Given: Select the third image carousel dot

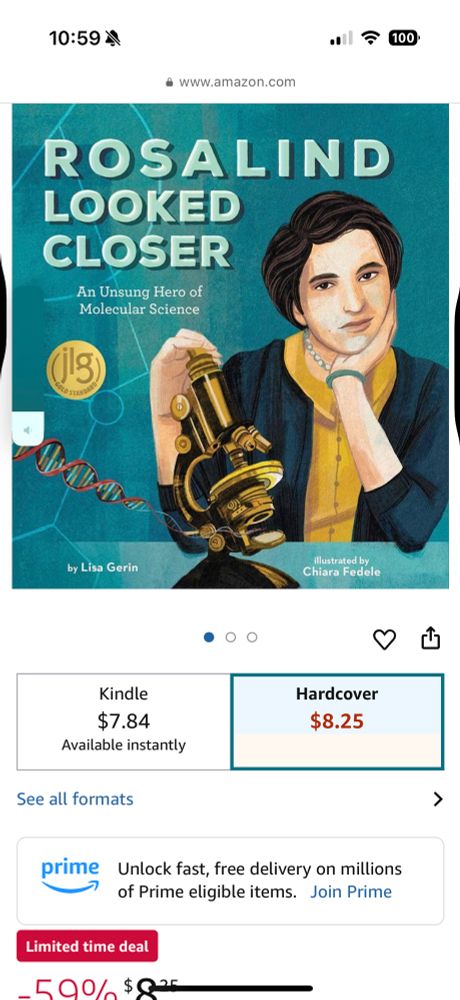Looking at the screenshot, I should coord(252,637).
